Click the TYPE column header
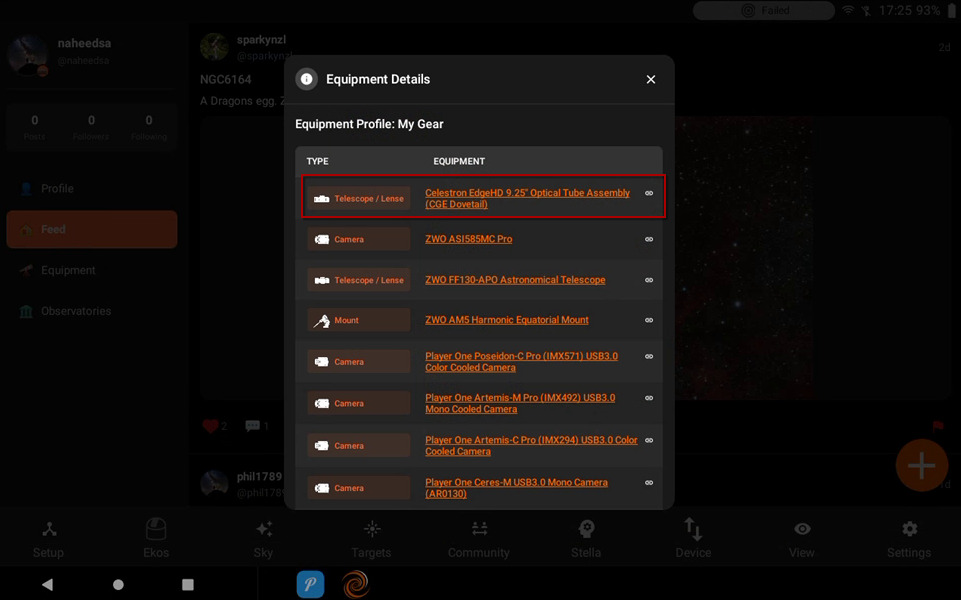 pos(317,161)
